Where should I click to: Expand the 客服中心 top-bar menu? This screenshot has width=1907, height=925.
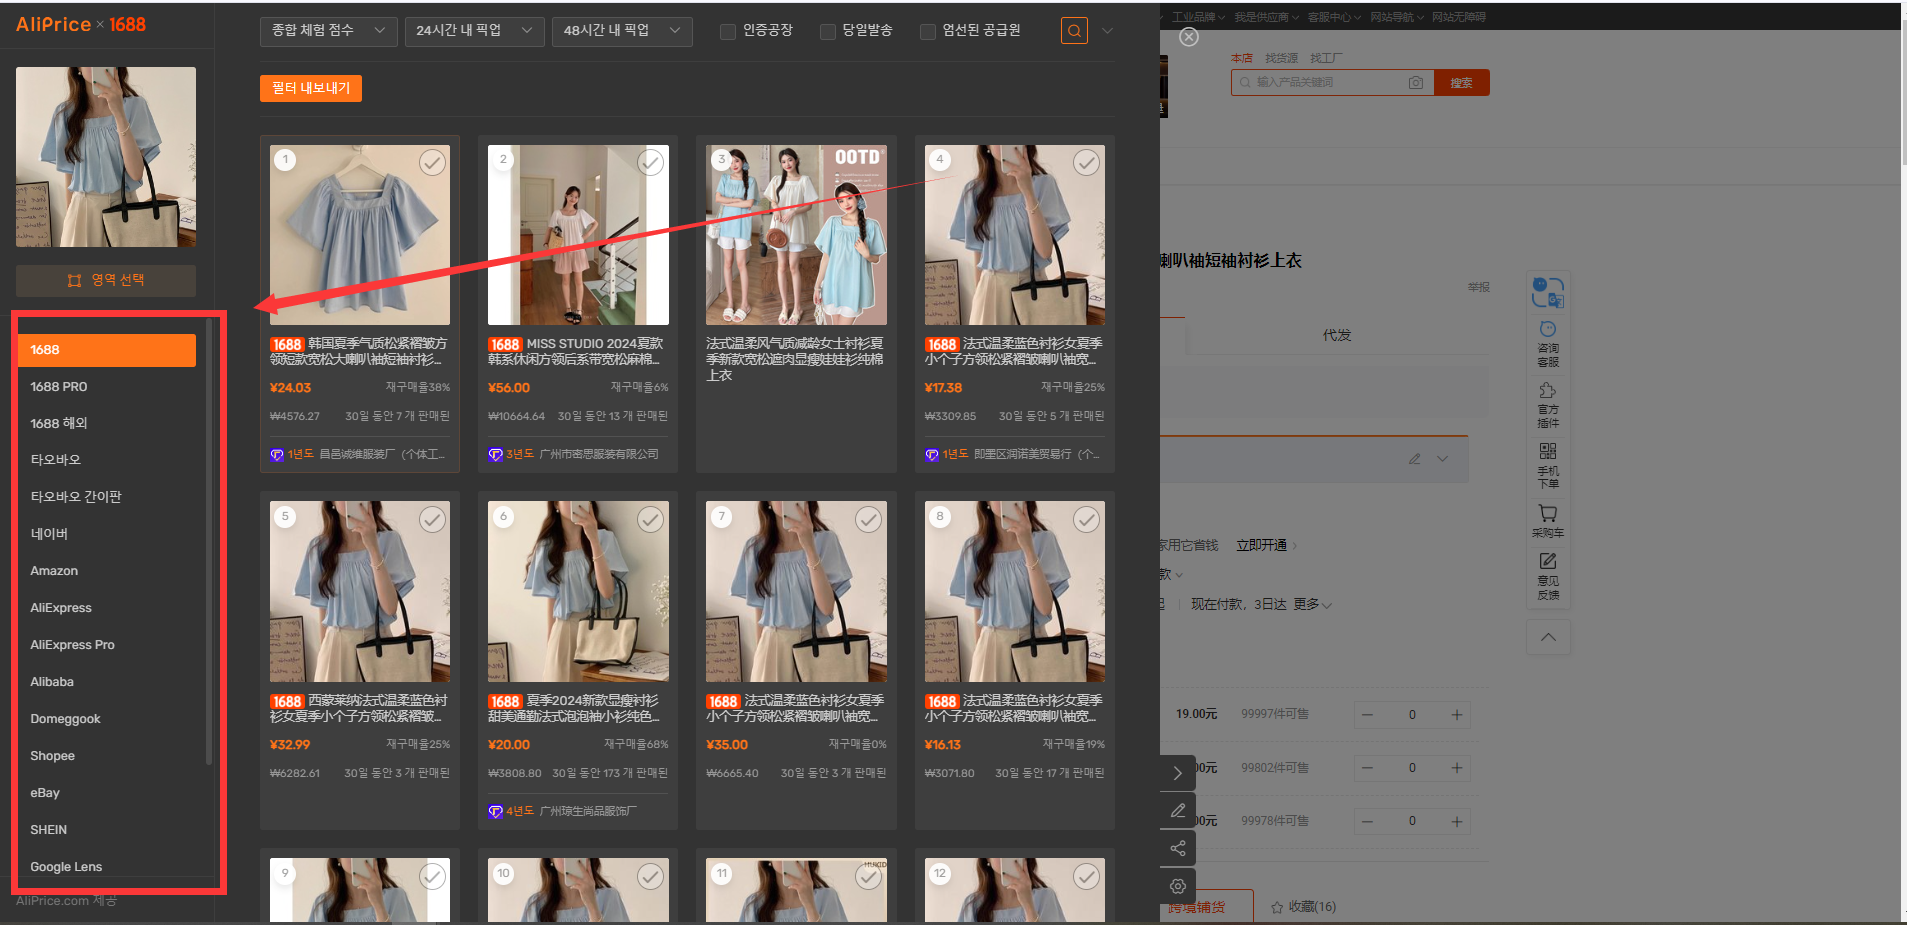pos(1334,17)
